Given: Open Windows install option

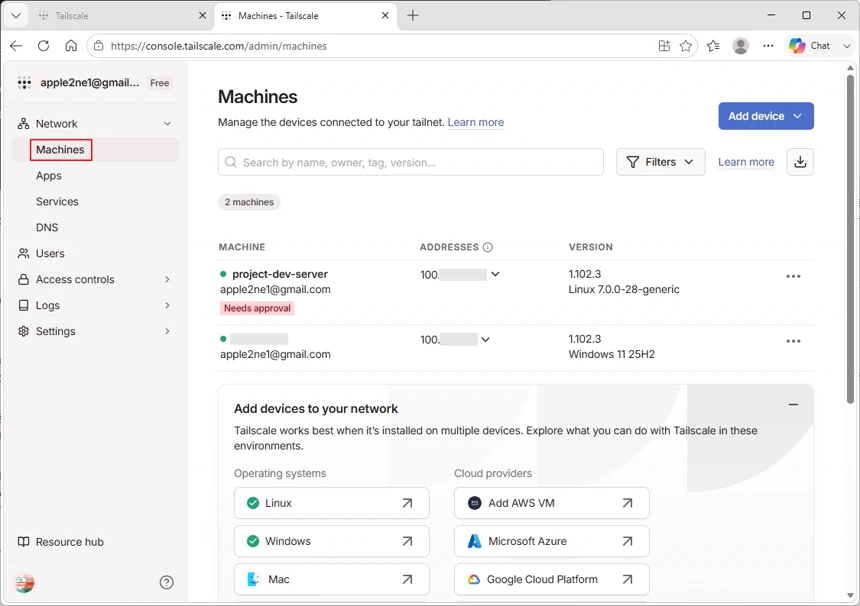Looking at the screenshot, I should [331, 541].
